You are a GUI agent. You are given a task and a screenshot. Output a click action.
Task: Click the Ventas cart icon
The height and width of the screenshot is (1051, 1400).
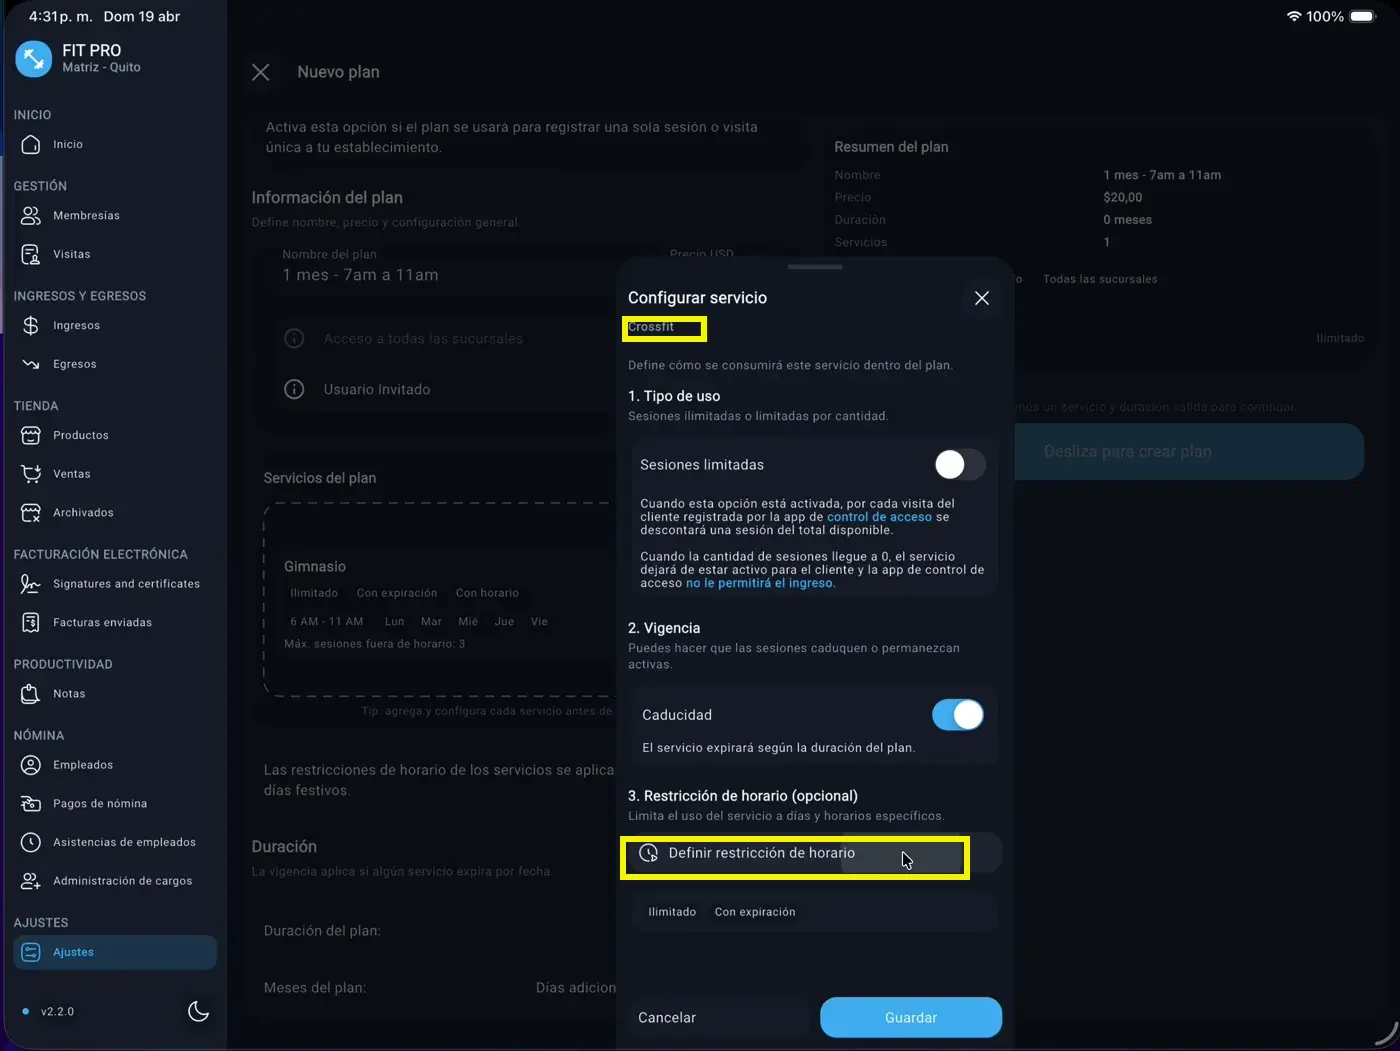[x=31, y=474]
